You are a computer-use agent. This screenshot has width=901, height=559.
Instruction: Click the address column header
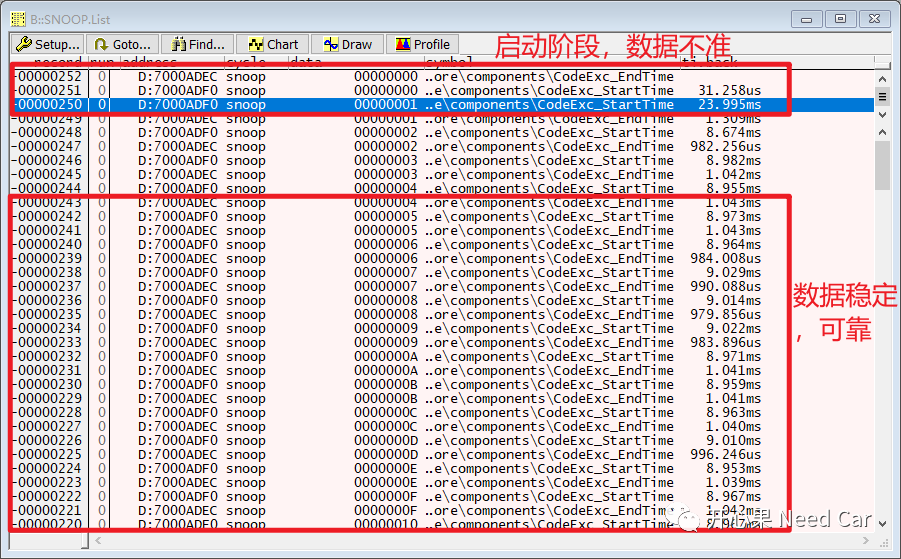(150, 62)
